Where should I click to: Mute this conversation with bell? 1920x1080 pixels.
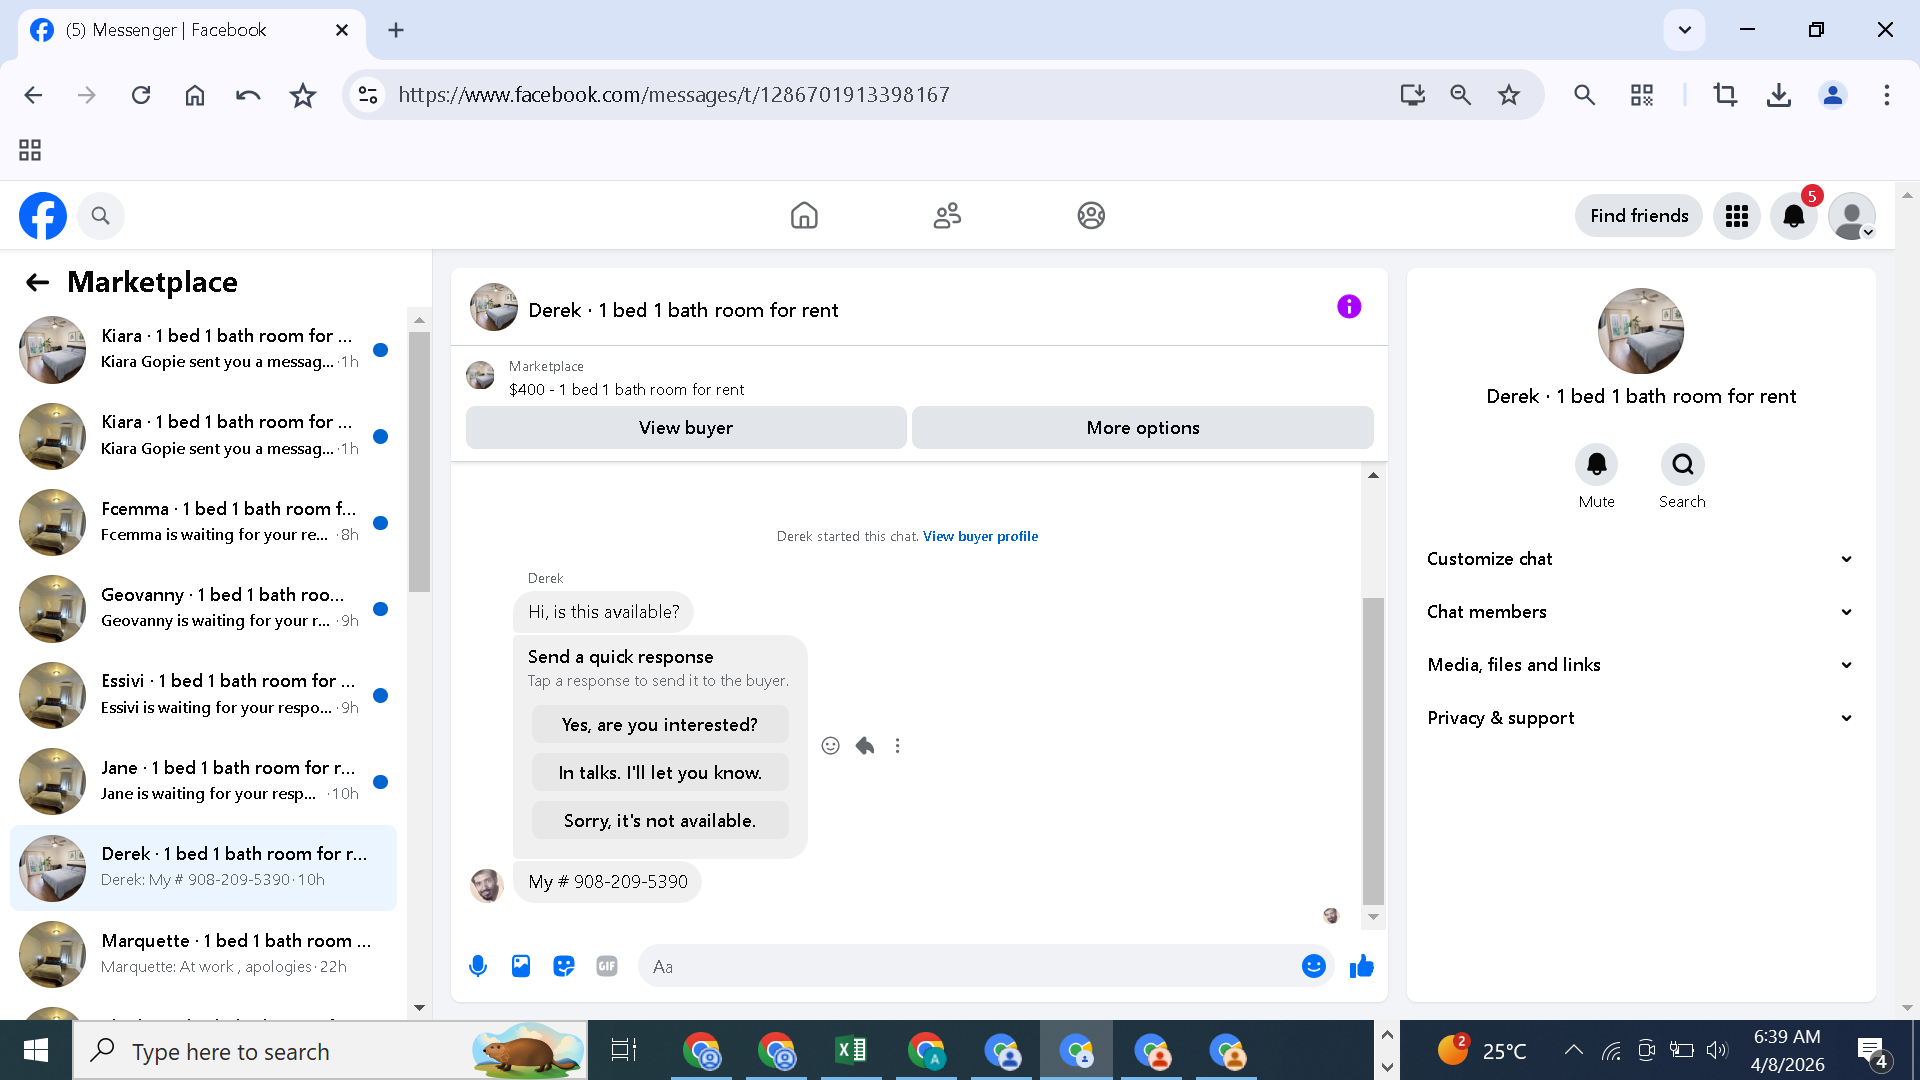point(1596,465)
